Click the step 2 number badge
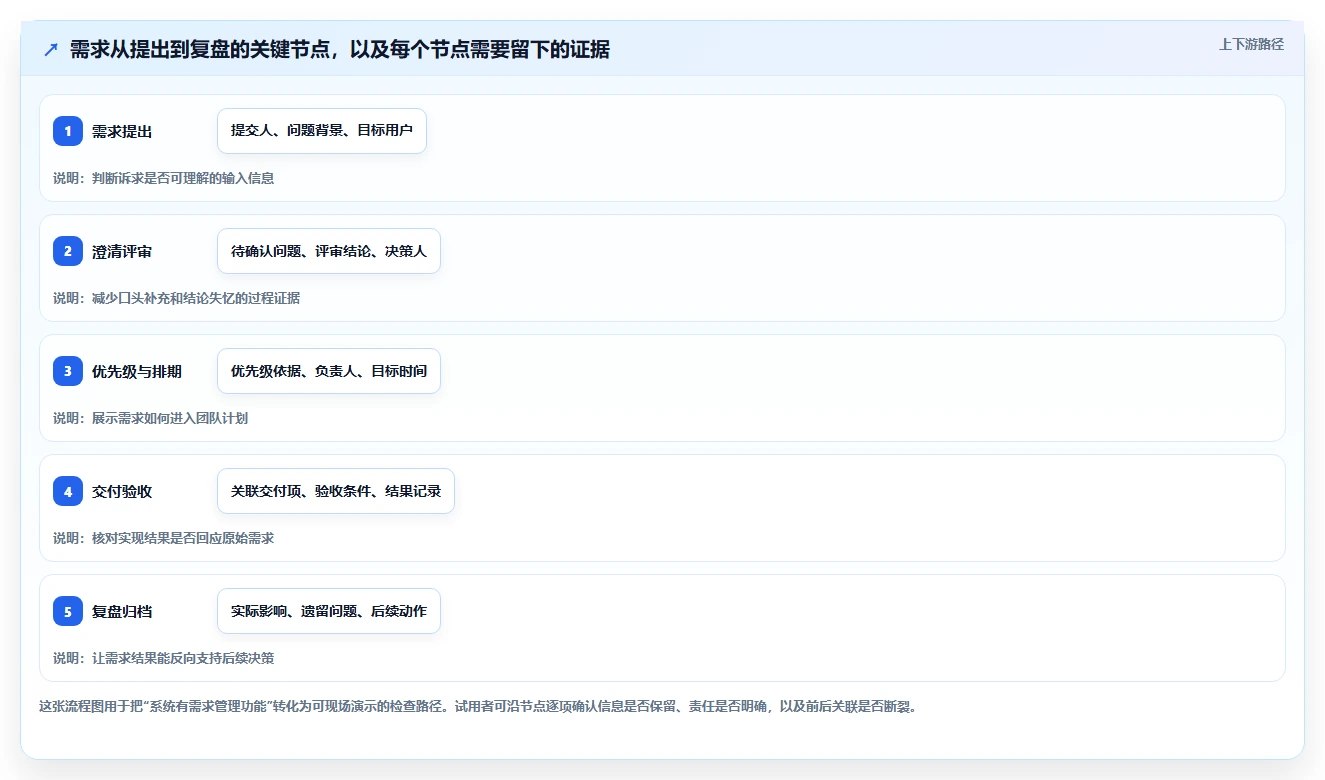Image resolution: width=1325 pixels, height=780 pixels. [x=68, y=251]
